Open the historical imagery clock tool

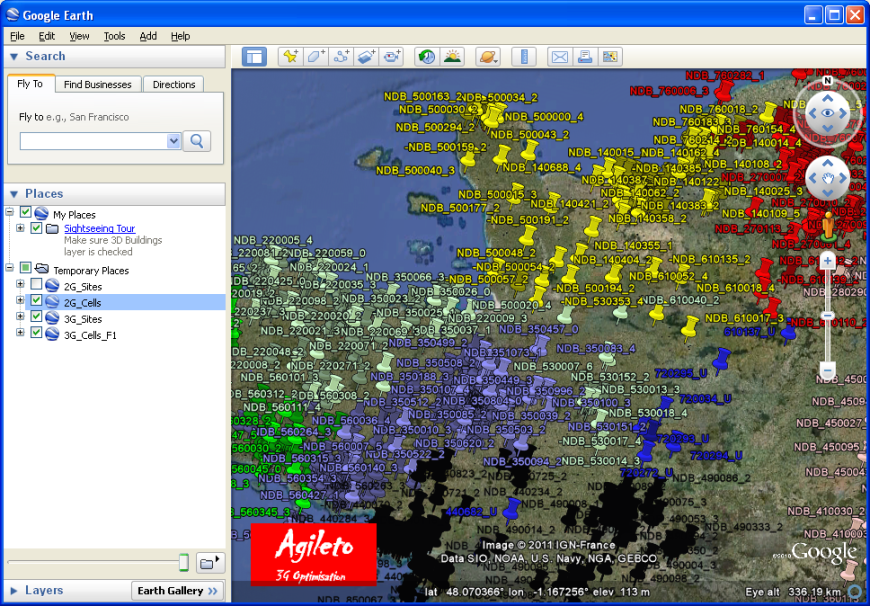426,57
